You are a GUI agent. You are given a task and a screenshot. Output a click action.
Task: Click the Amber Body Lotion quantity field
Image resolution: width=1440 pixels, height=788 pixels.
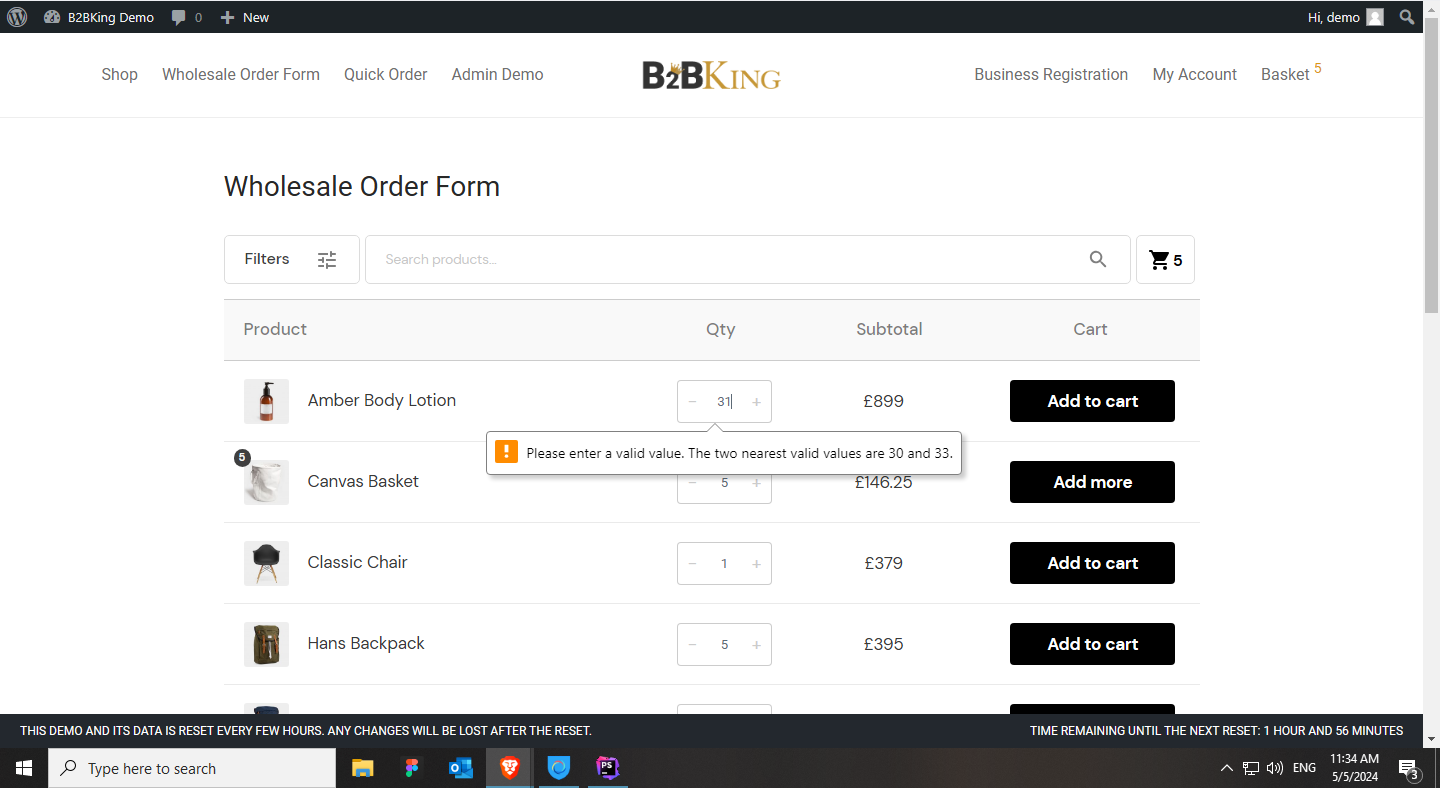pyautogui.click(x=724, y=402)
